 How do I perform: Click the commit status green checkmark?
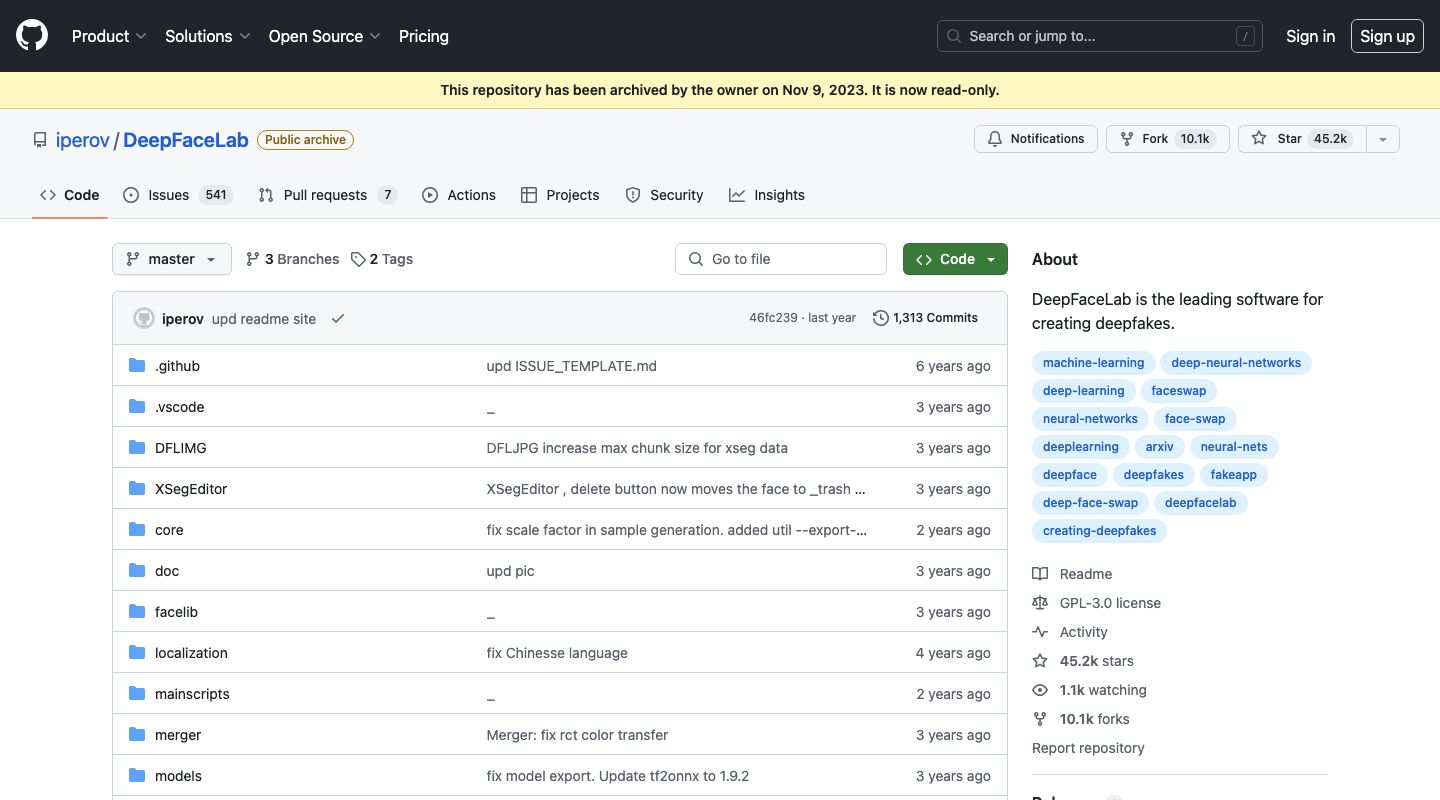point(338,318)
